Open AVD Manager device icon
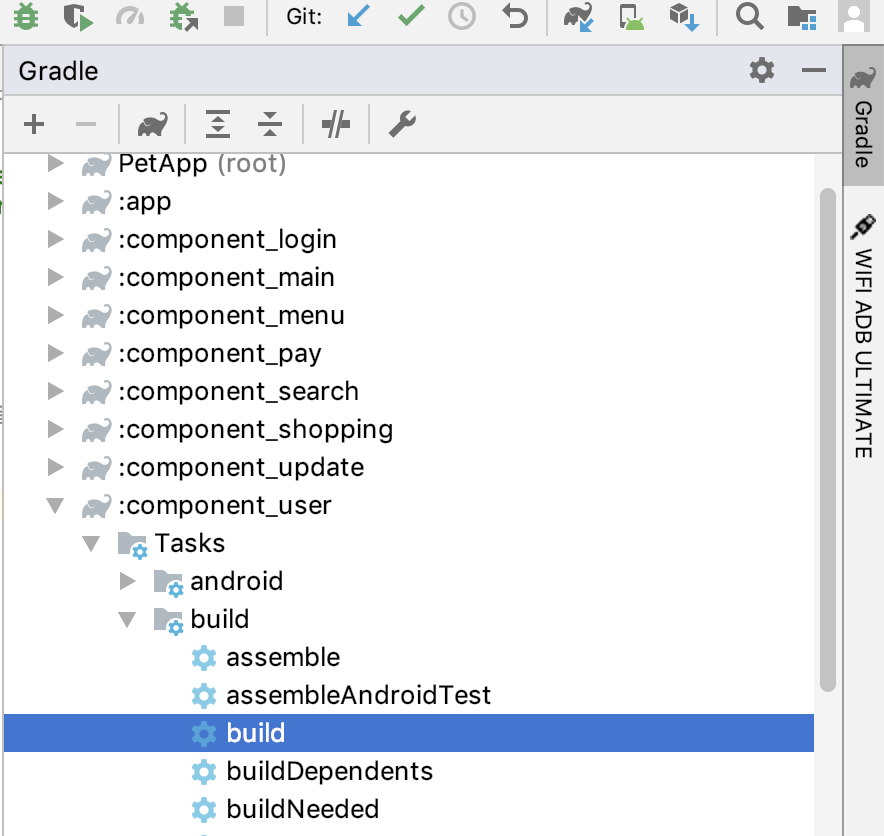 coord(631,16)
